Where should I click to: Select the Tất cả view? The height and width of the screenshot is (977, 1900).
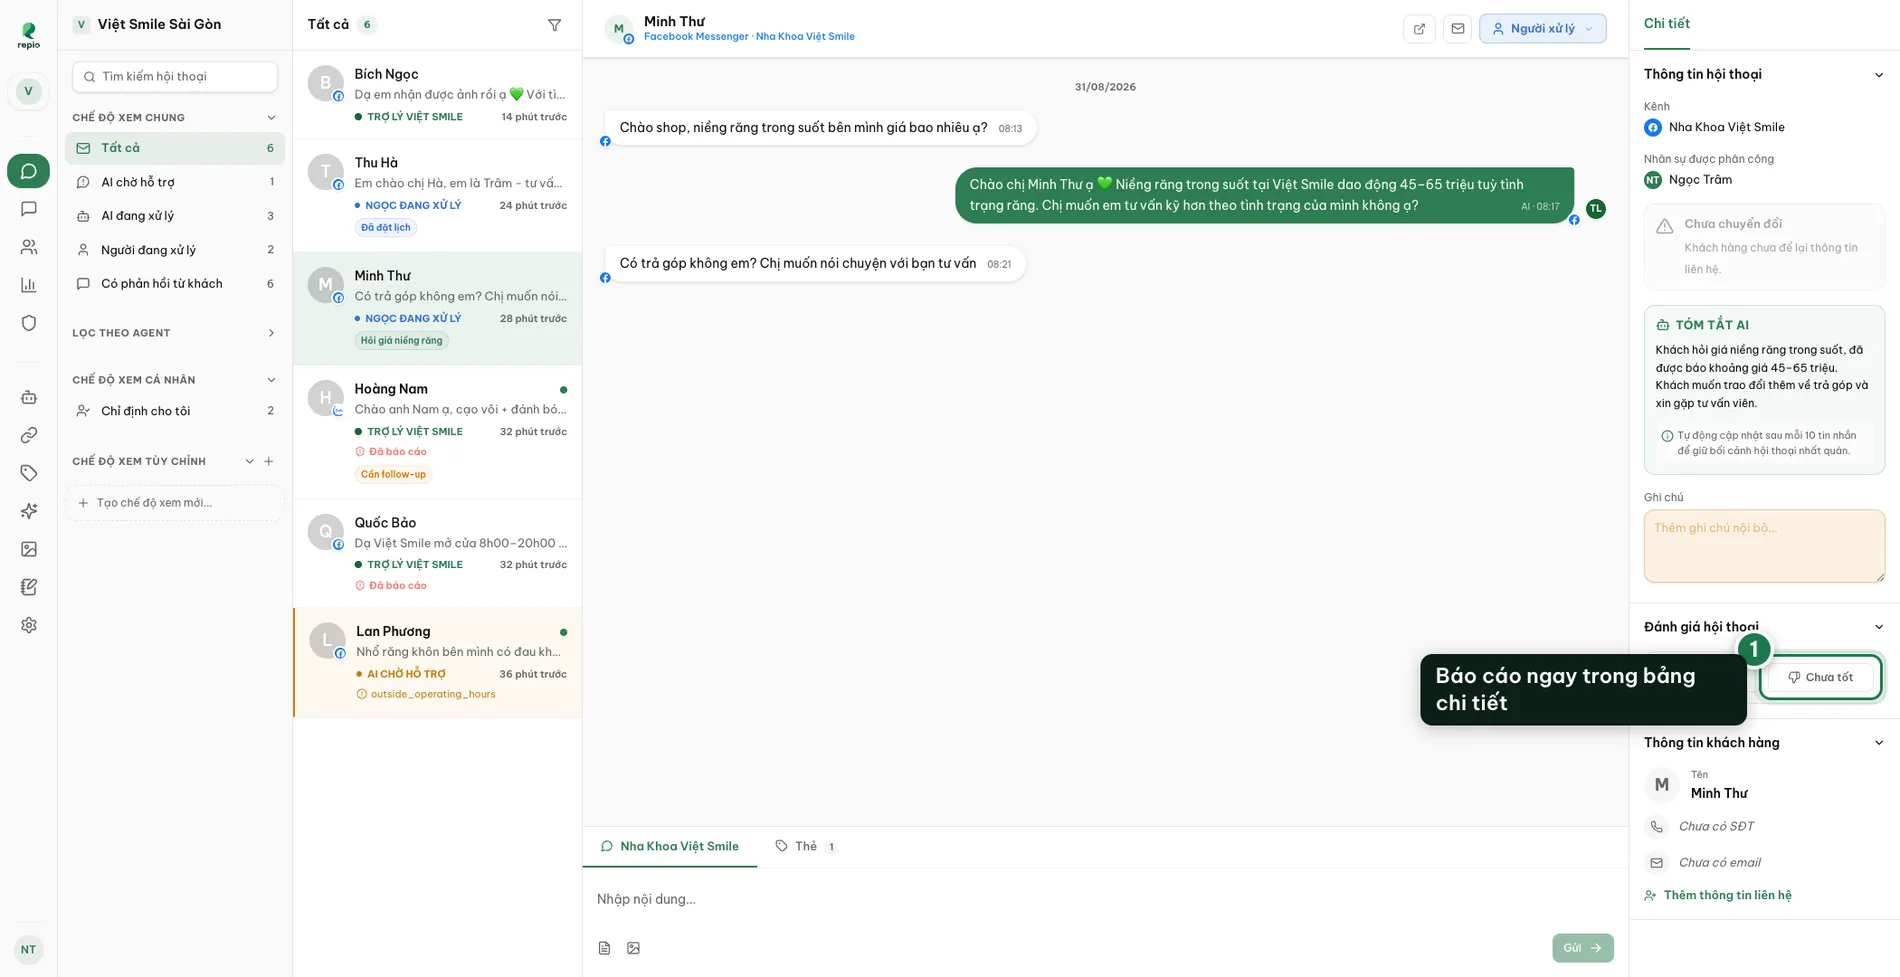(175, 148)
